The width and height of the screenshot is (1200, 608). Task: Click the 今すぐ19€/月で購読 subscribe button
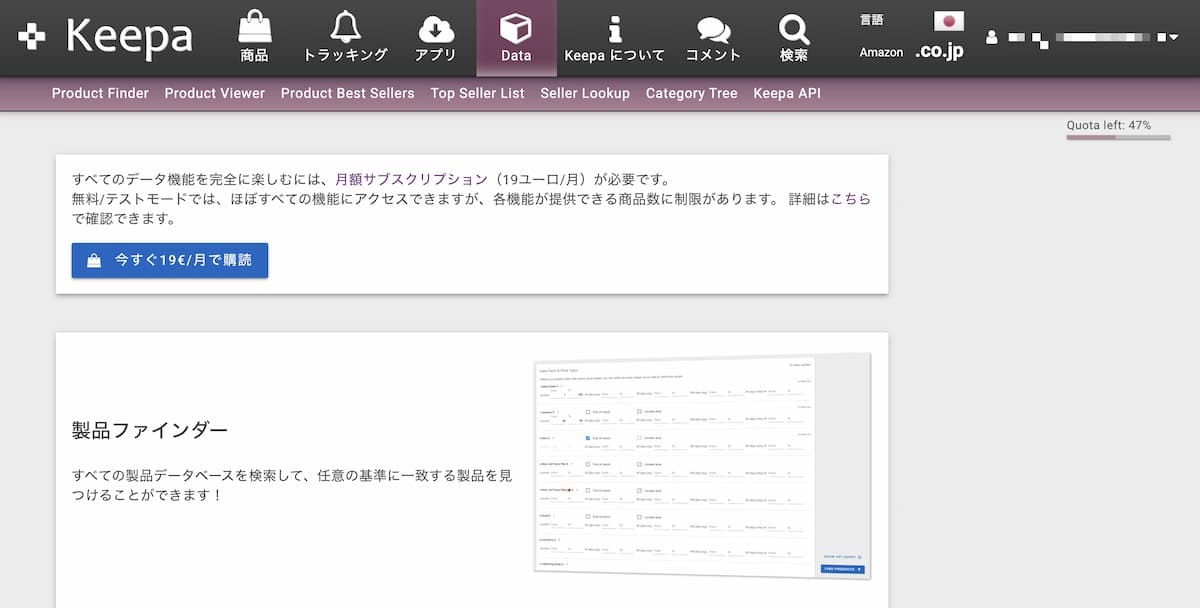[170, 260]
